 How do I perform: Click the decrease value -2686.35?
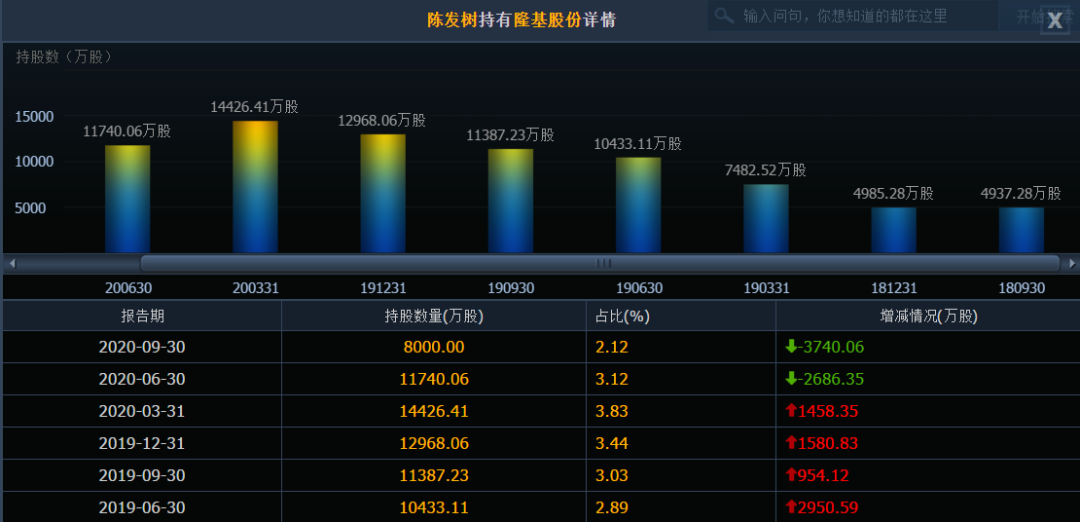coord(824,379)
